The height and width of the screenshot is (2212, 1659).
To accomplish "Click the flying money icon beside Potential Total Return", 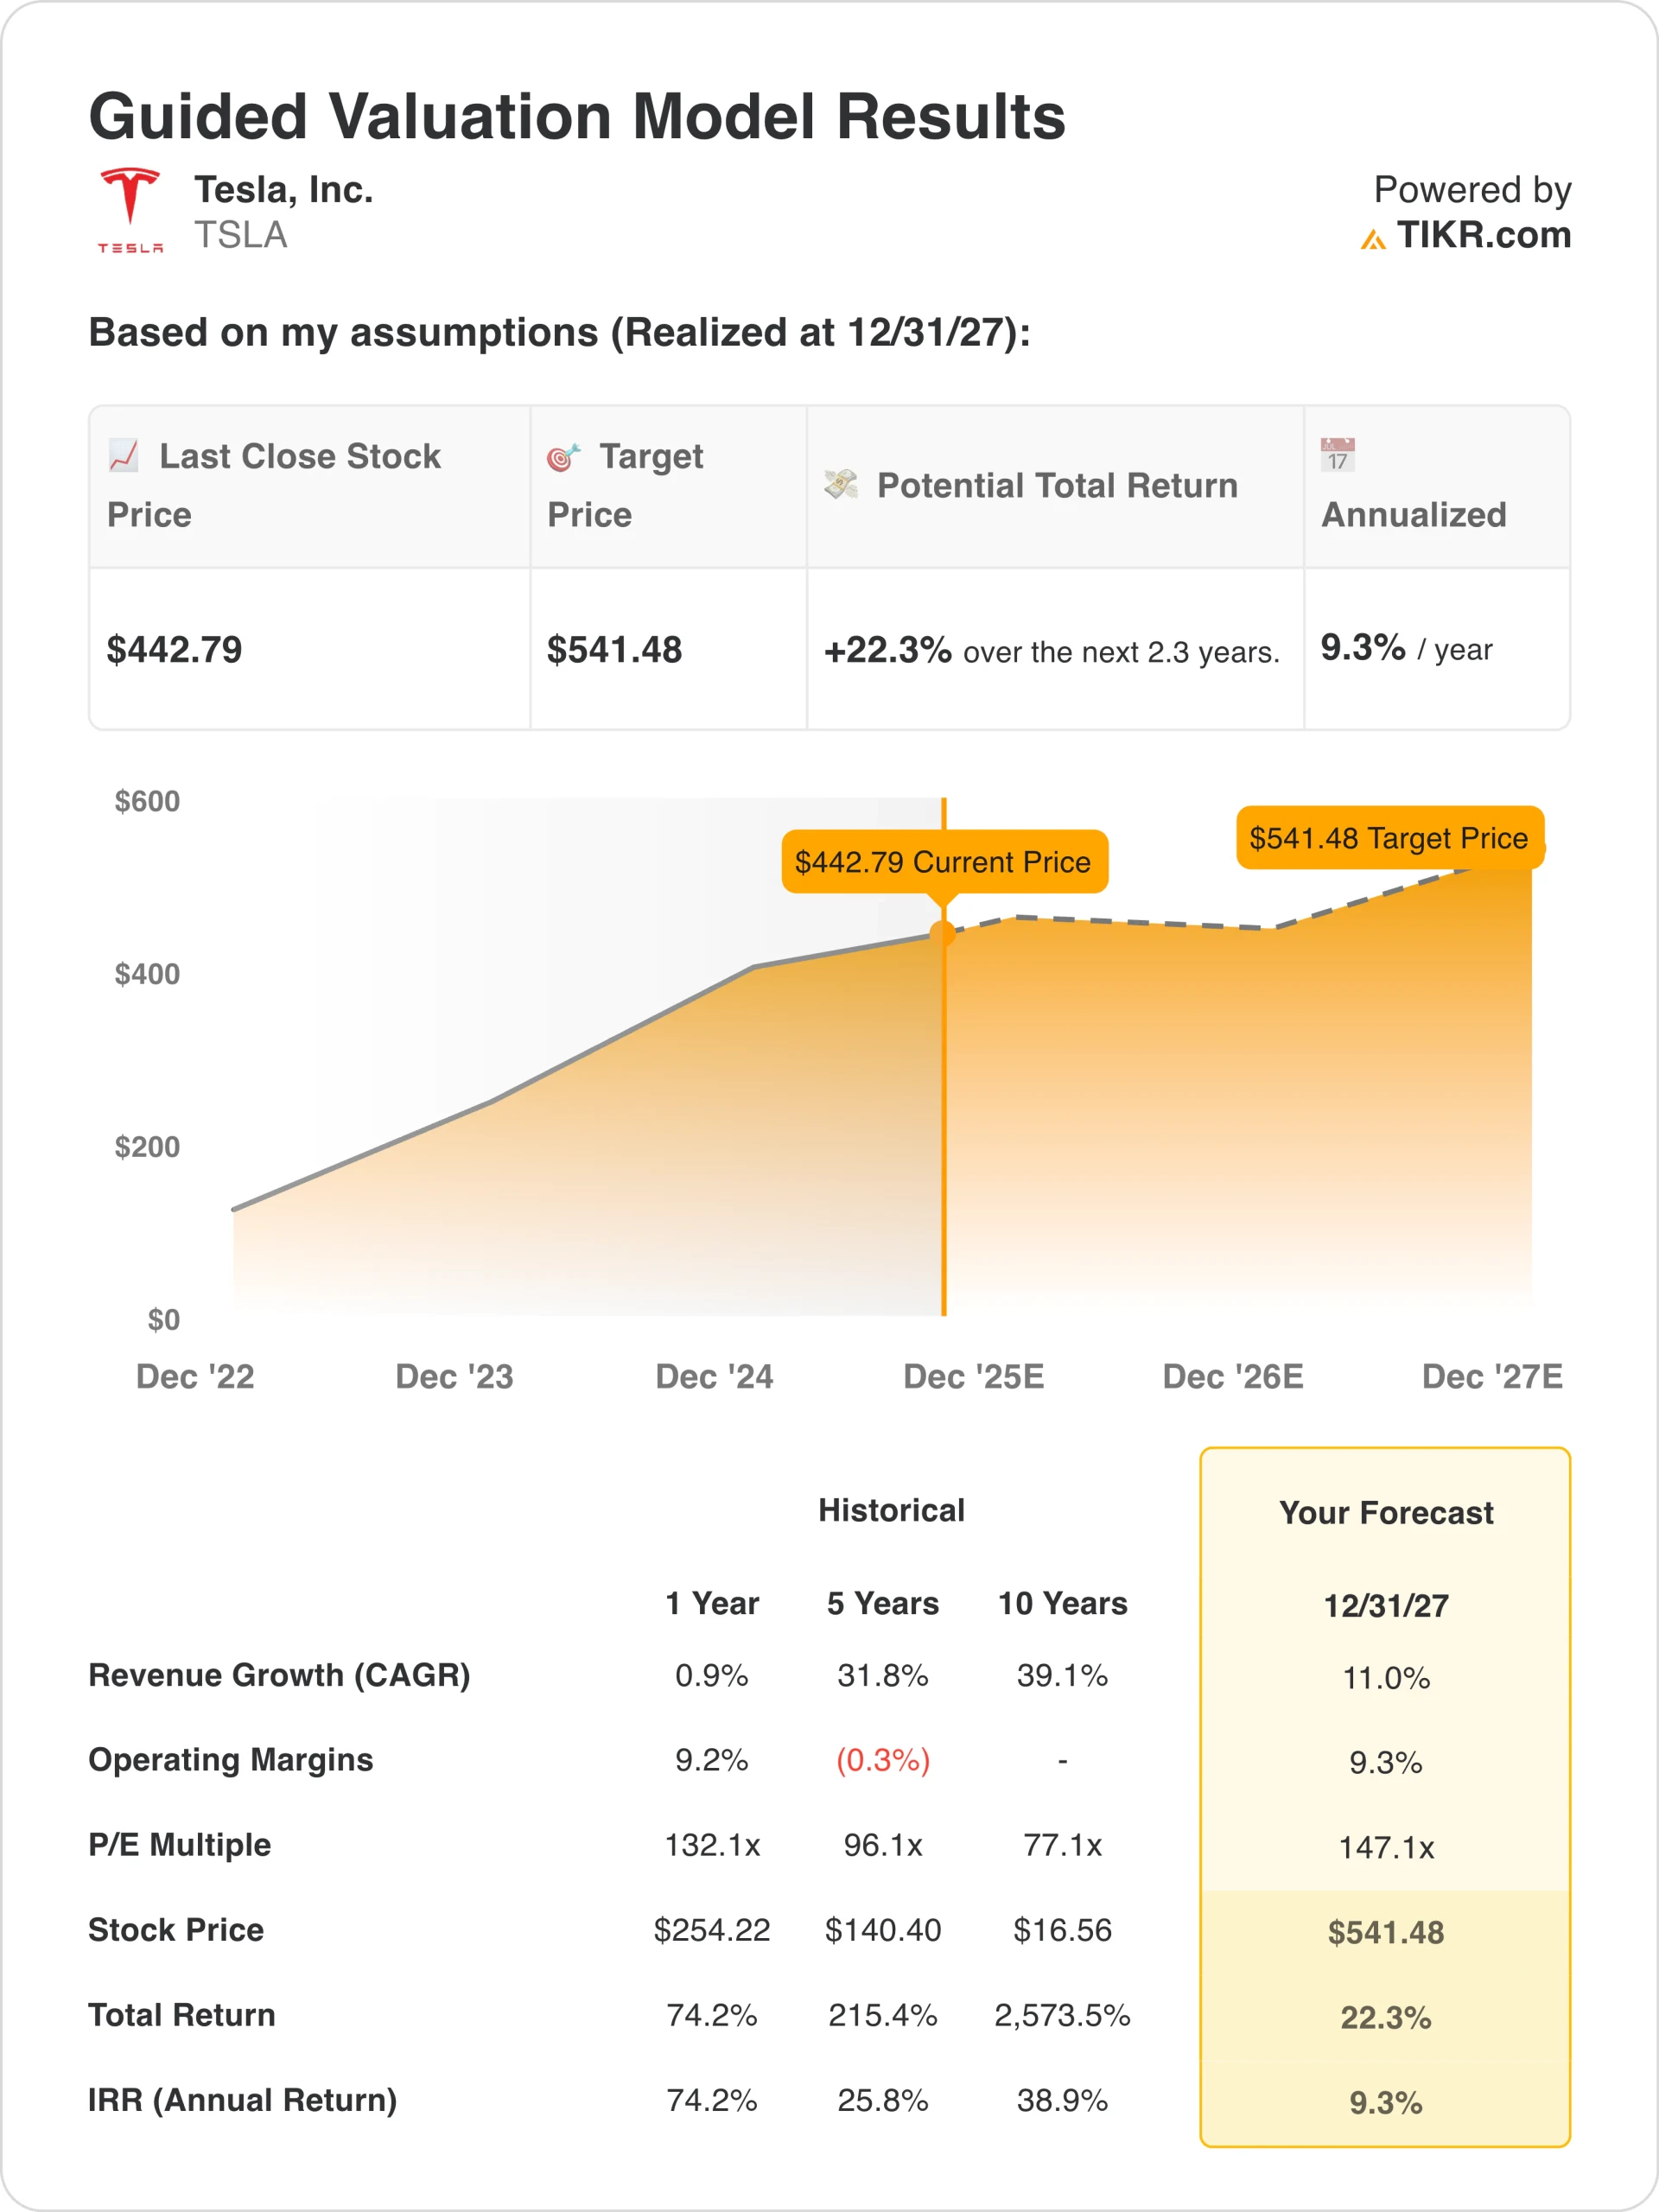I will 841,484.
